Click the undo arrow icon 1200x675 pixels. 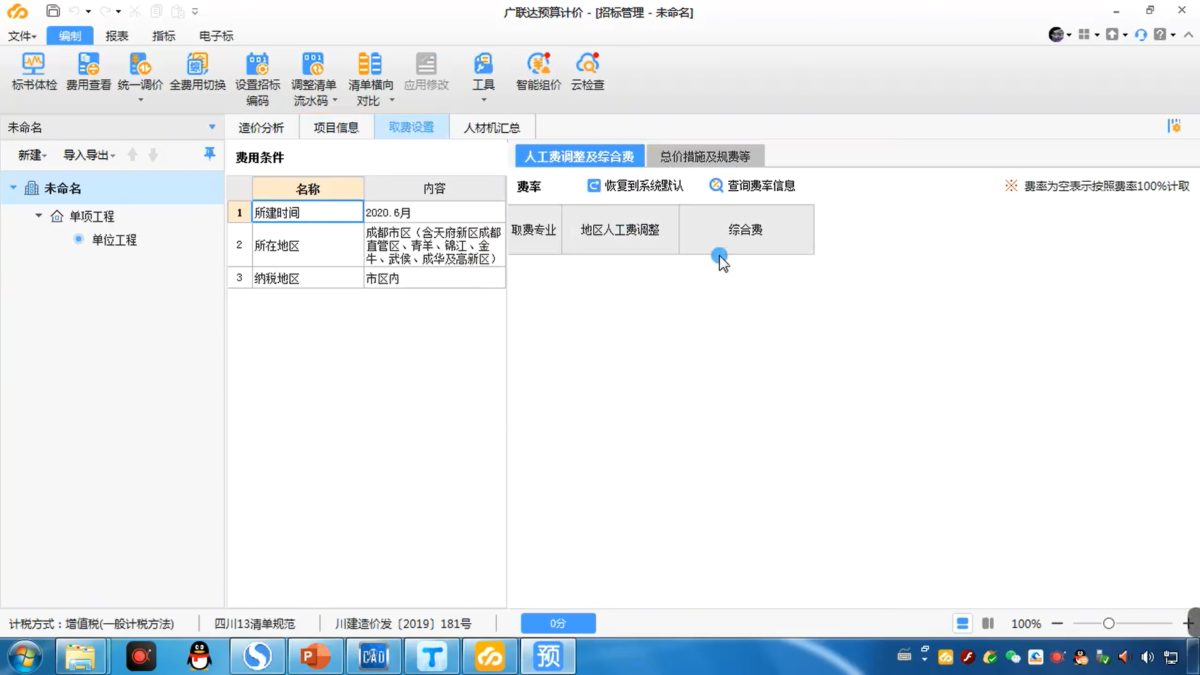(75, 11)
